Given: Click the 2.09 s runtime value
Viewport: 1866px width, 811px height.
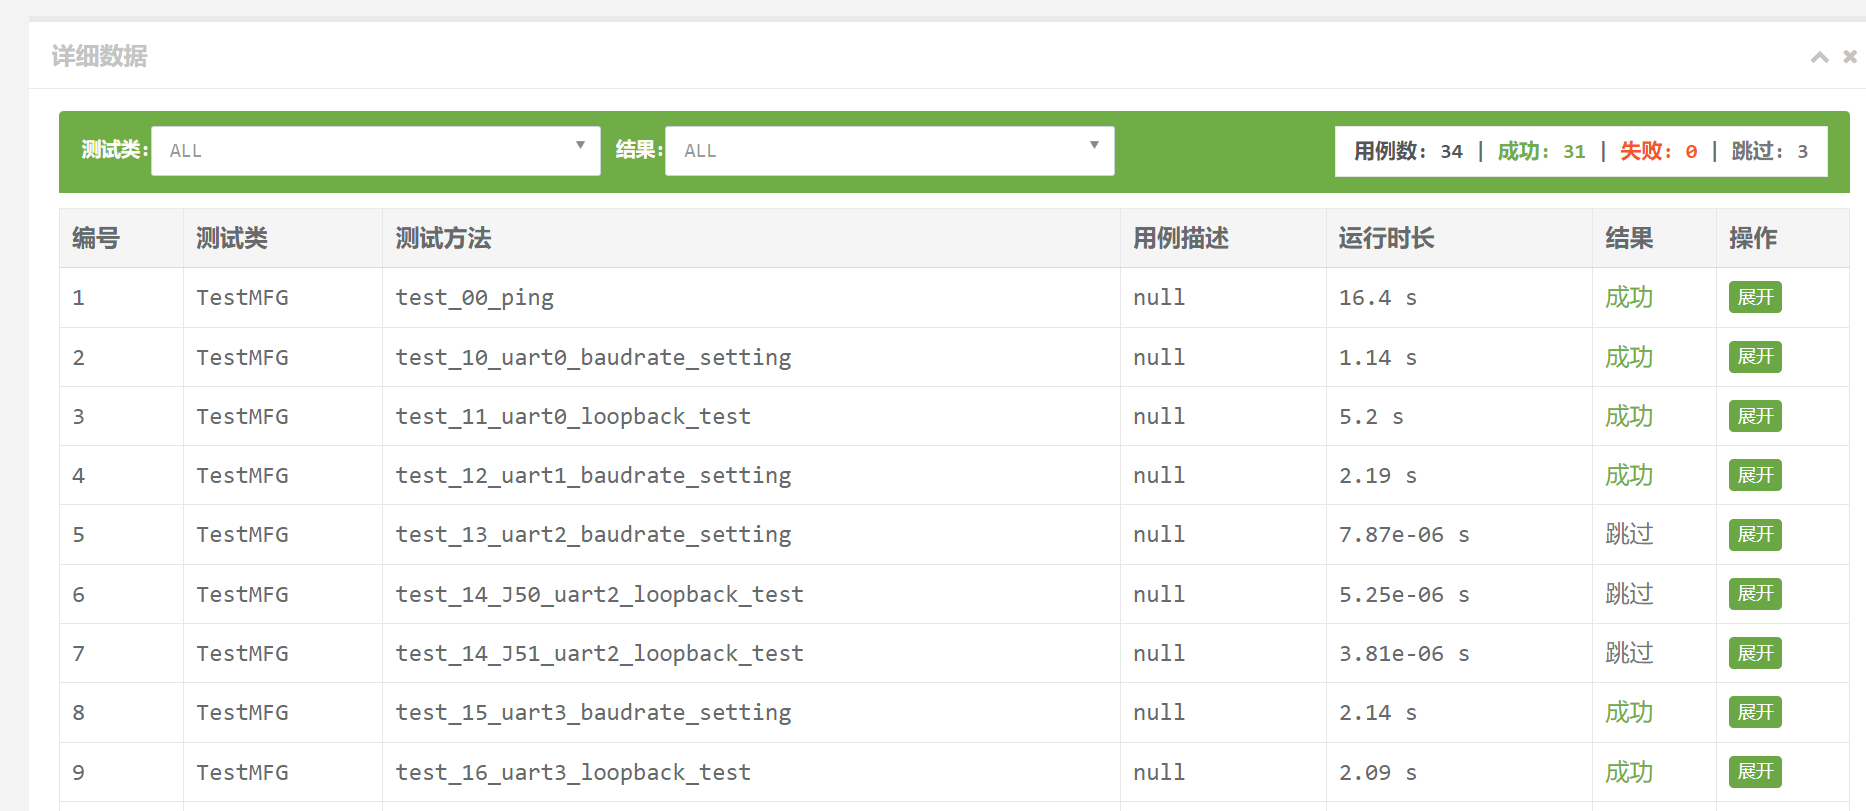Looking at the screenshot, I should click(x=1378, y=773).
